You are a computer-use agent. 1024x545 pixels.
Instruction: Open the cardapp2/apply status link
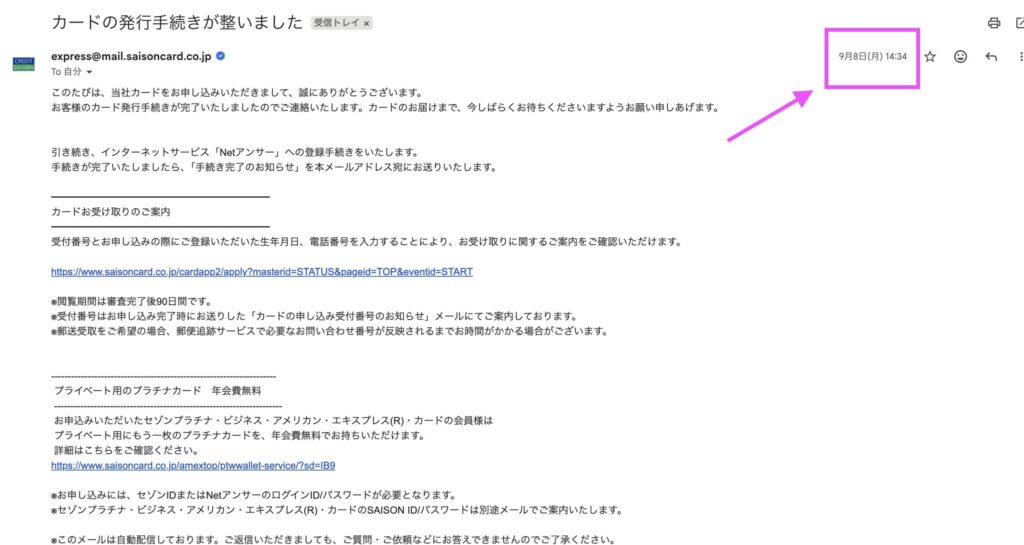262,272
